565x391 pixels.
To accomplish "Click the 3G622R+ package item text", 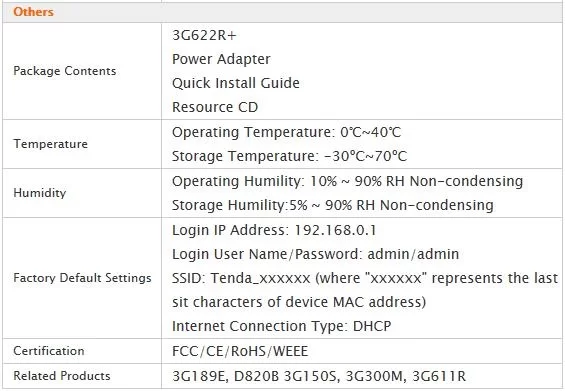I will [204, 35].
